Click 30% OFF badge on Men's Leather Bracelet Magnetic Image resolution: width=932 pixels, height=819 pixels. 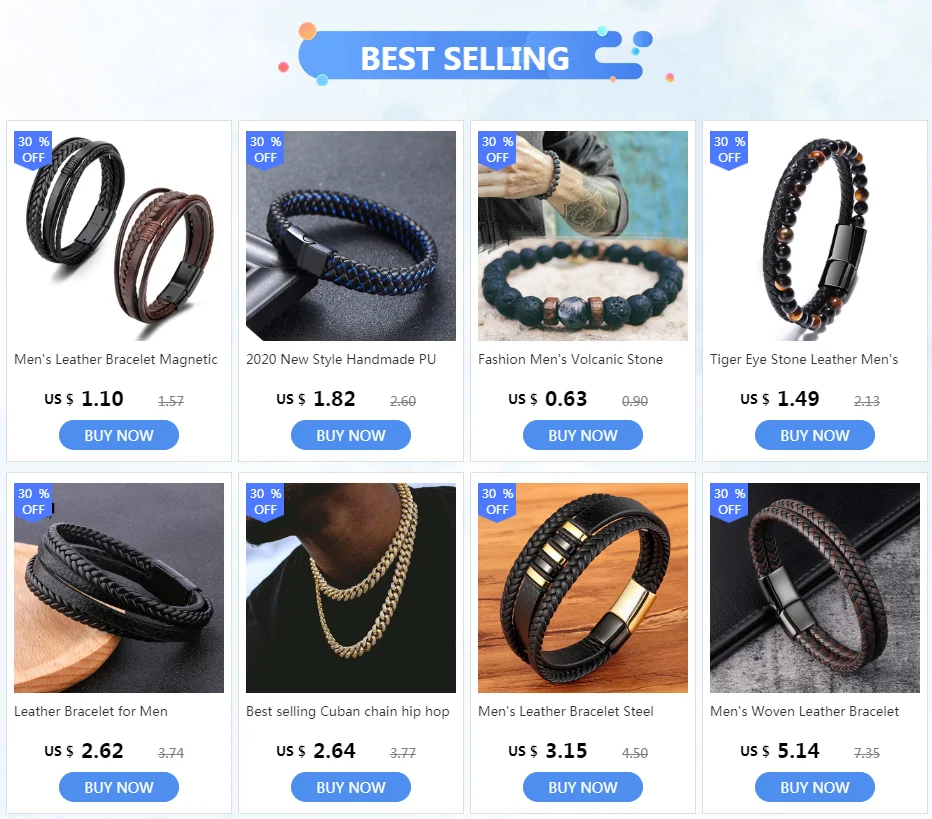[33, 150]
